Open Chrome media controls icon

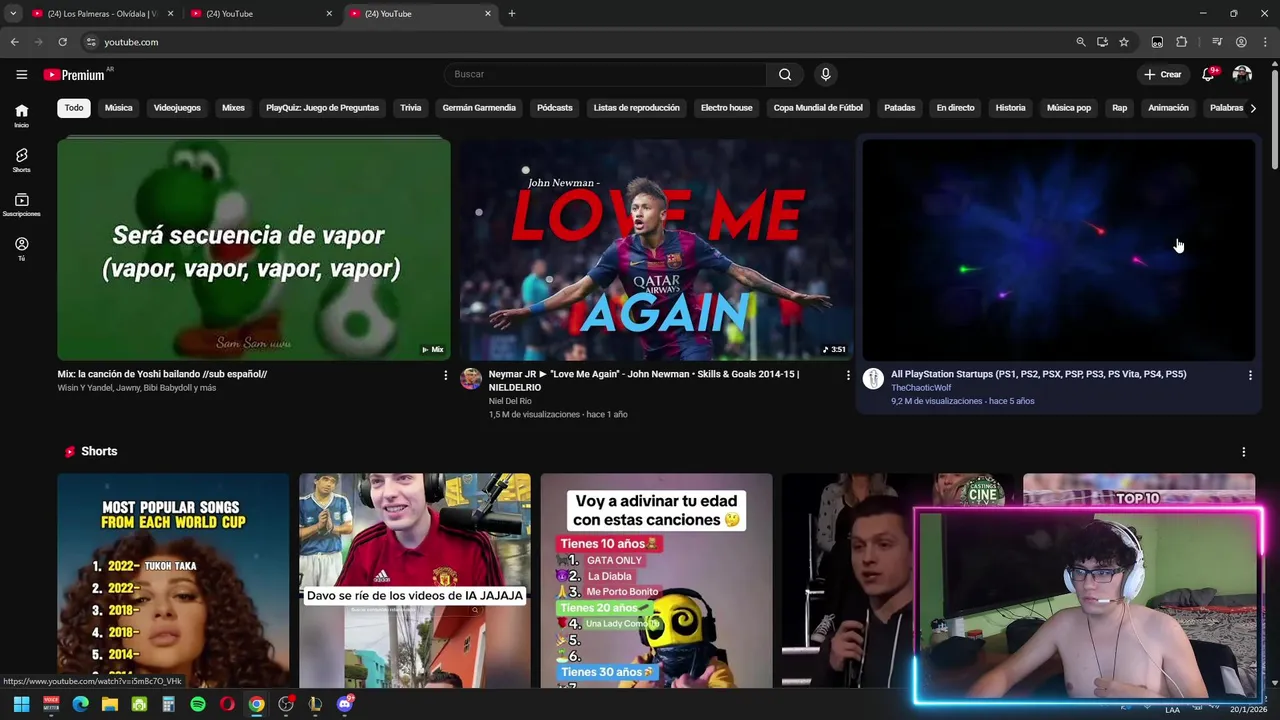click(x=1217, y=42)
